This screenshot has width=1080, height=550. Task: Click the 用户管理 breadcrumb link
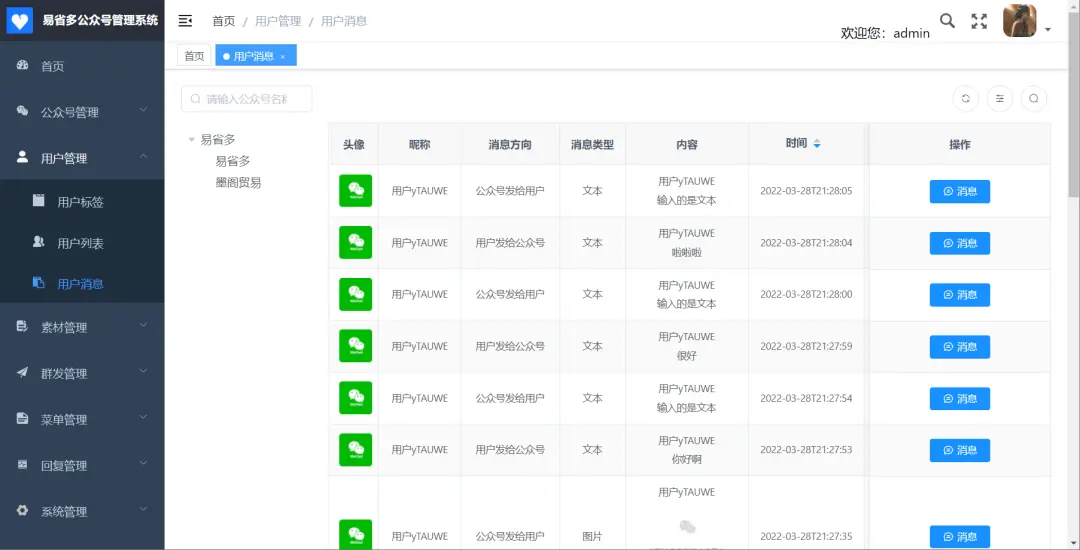277,21
